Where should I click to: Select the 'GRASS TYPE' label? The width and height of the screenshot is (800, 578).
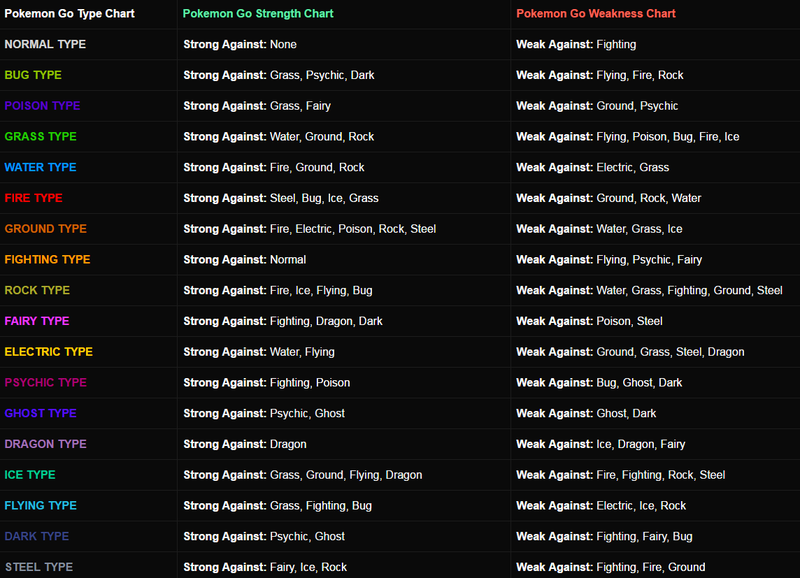coord(41,137)
